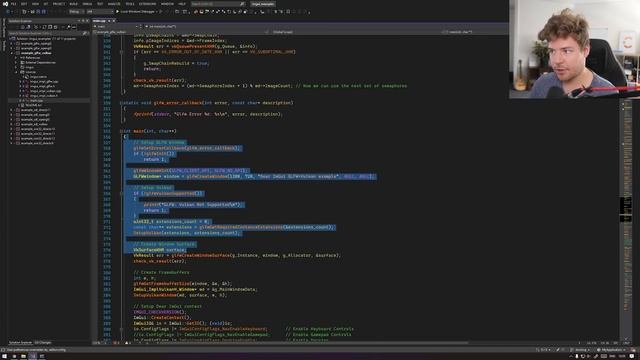Click the SetupVulkan(extensions, extensions_count) line
The height and width of the screenshot is (360, 640).
coord(187,233)
